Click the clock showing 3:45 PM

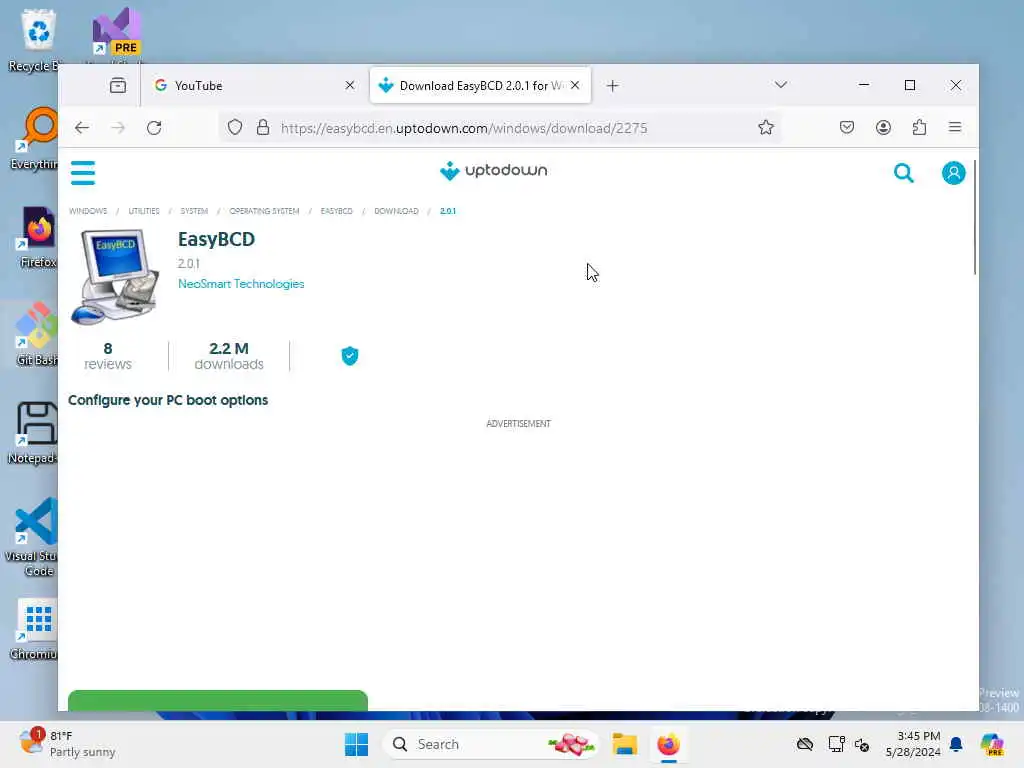click(913, 744)
